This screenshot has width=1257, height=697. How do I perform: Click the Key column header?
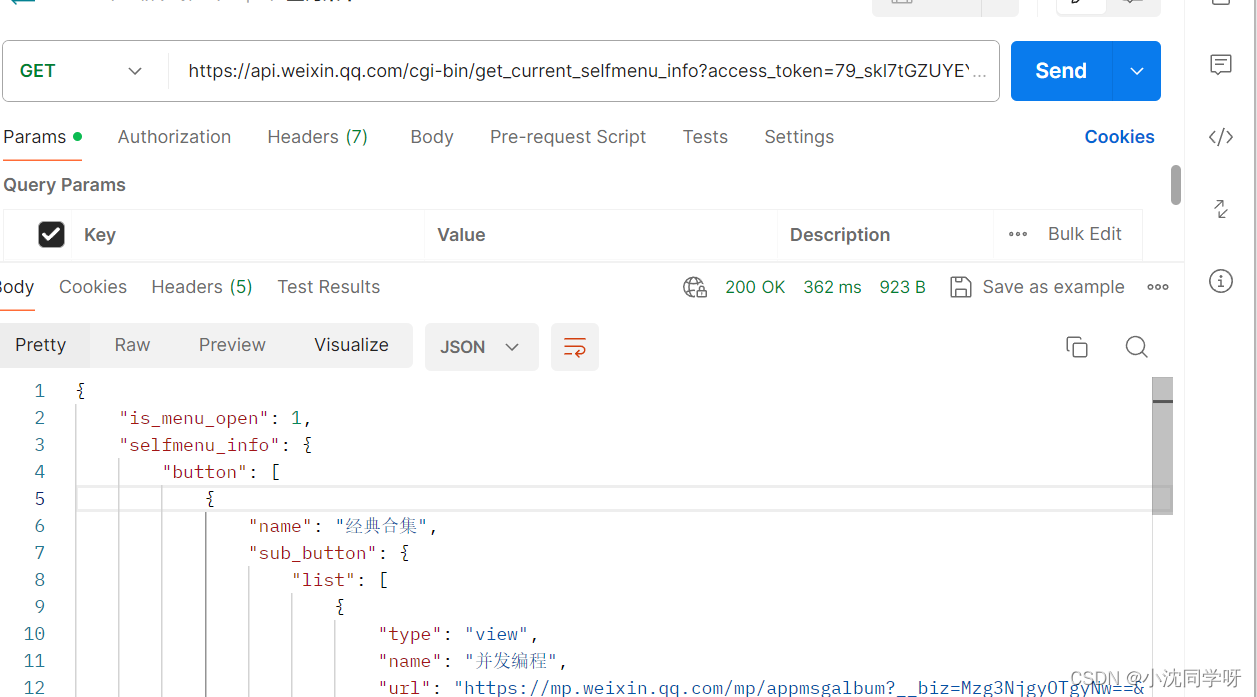pyautogui.click(x=100, y=235)
